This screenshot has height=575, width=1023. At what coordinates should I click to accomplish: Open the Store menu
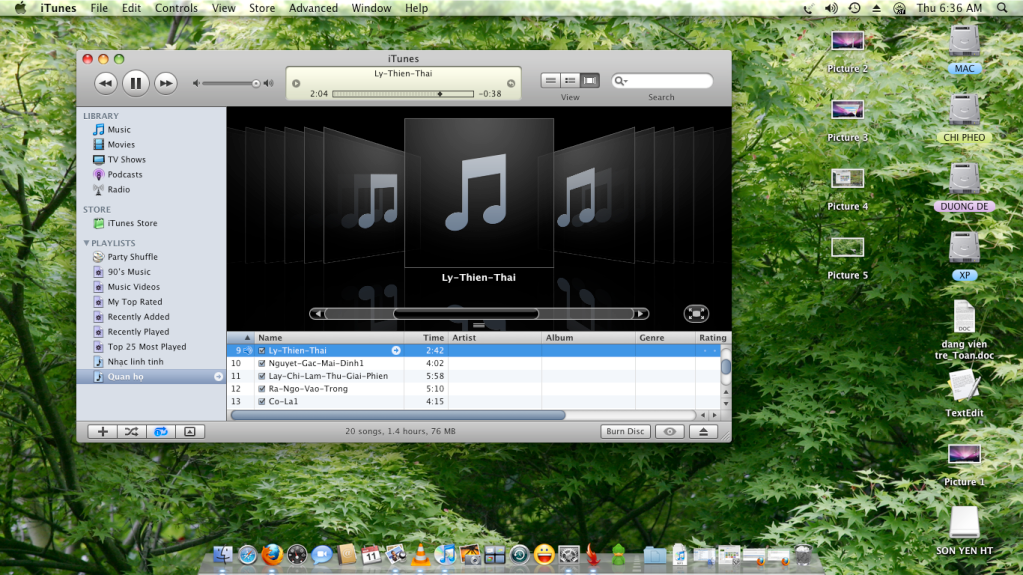click(x=262, y=8)
